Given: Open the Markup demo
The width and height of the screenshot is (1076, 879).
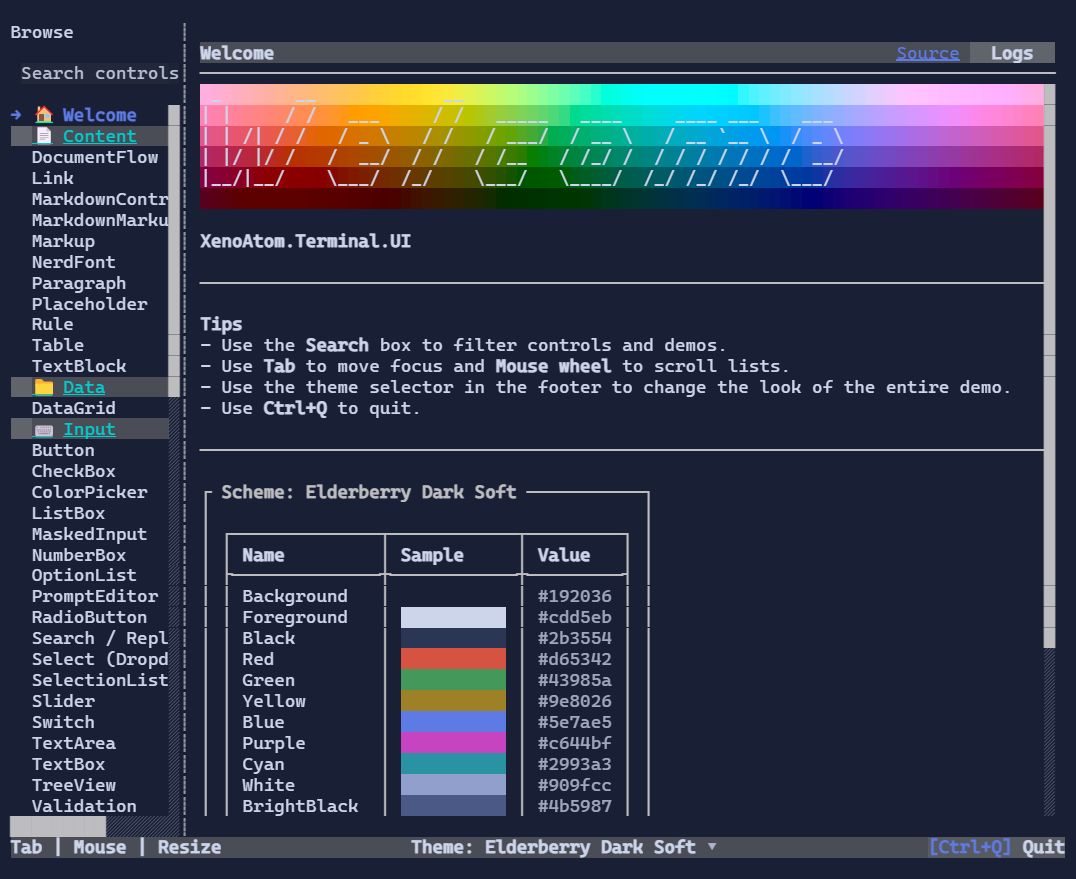Looking at the screenshot, I should (x=63, y=241).
